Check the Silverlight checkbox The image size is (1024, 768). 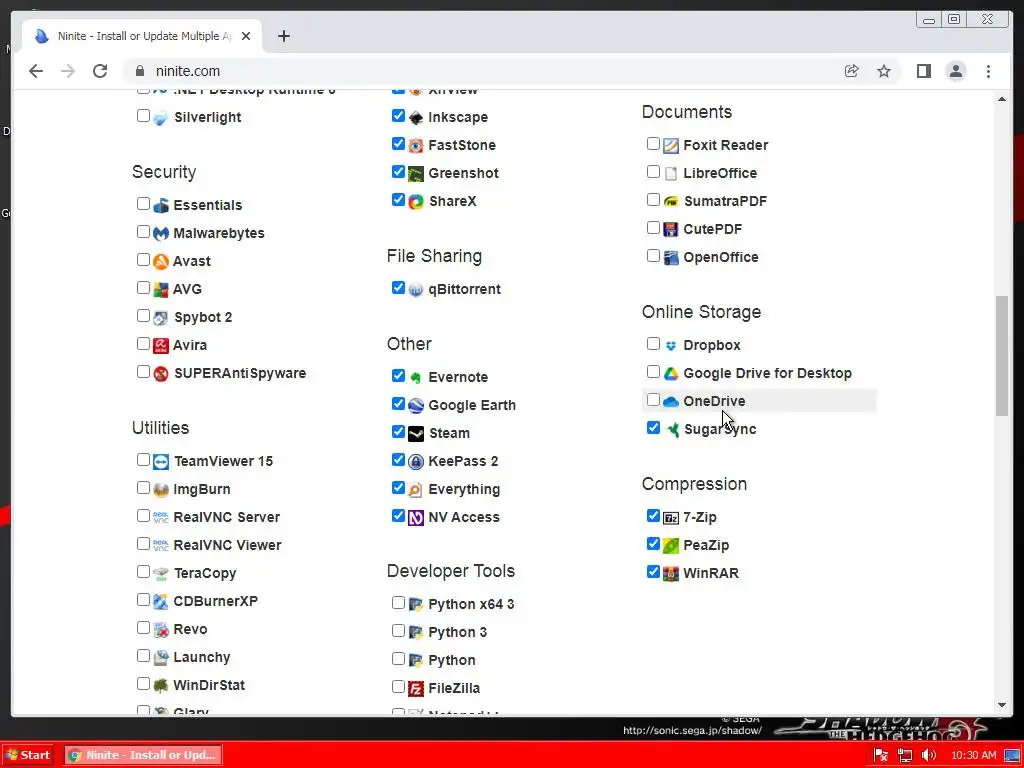[143, 116]
